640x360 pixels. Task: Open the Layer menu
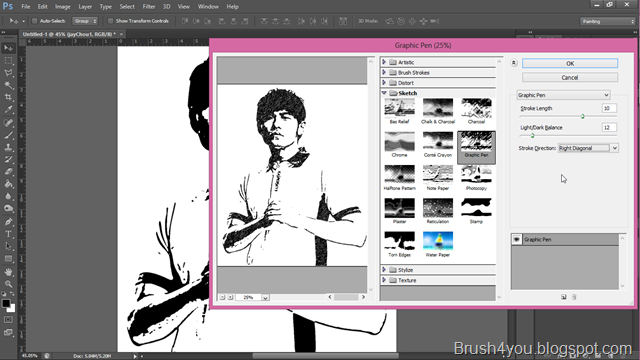[85, 7]
